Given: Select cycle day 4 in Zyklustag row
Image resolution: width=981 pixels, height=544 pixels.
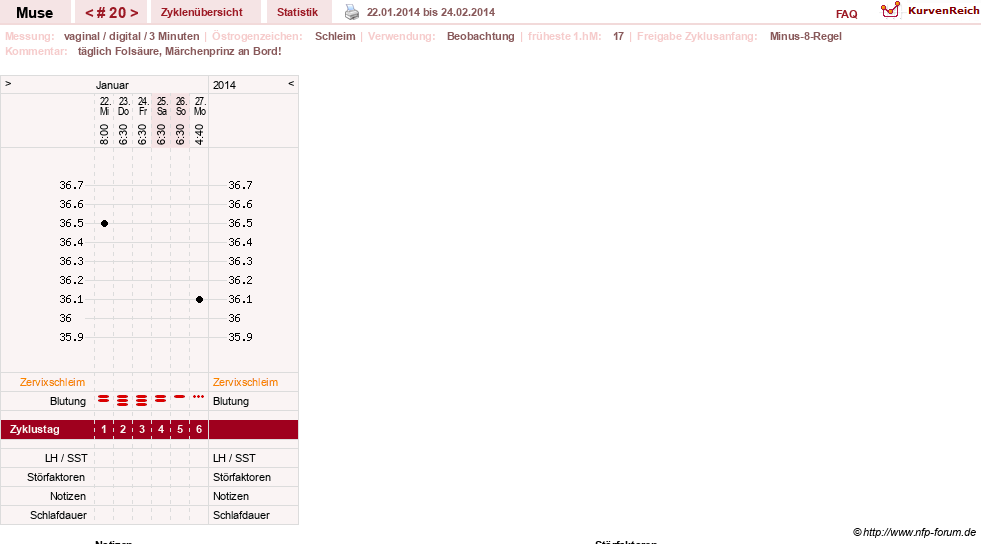Looking at the screenshot, I should 161,430.
